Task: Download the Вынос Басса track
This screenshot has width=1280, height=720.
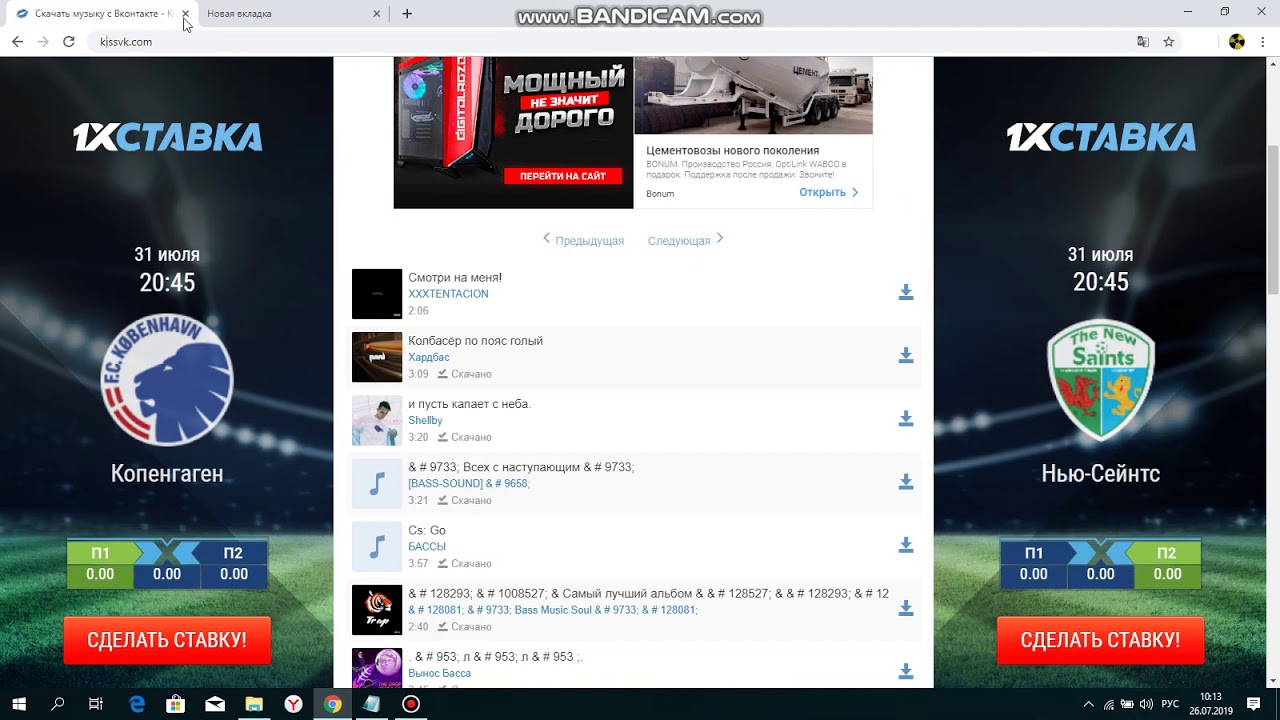Action: pyautogui.click(x=906, y=671)
